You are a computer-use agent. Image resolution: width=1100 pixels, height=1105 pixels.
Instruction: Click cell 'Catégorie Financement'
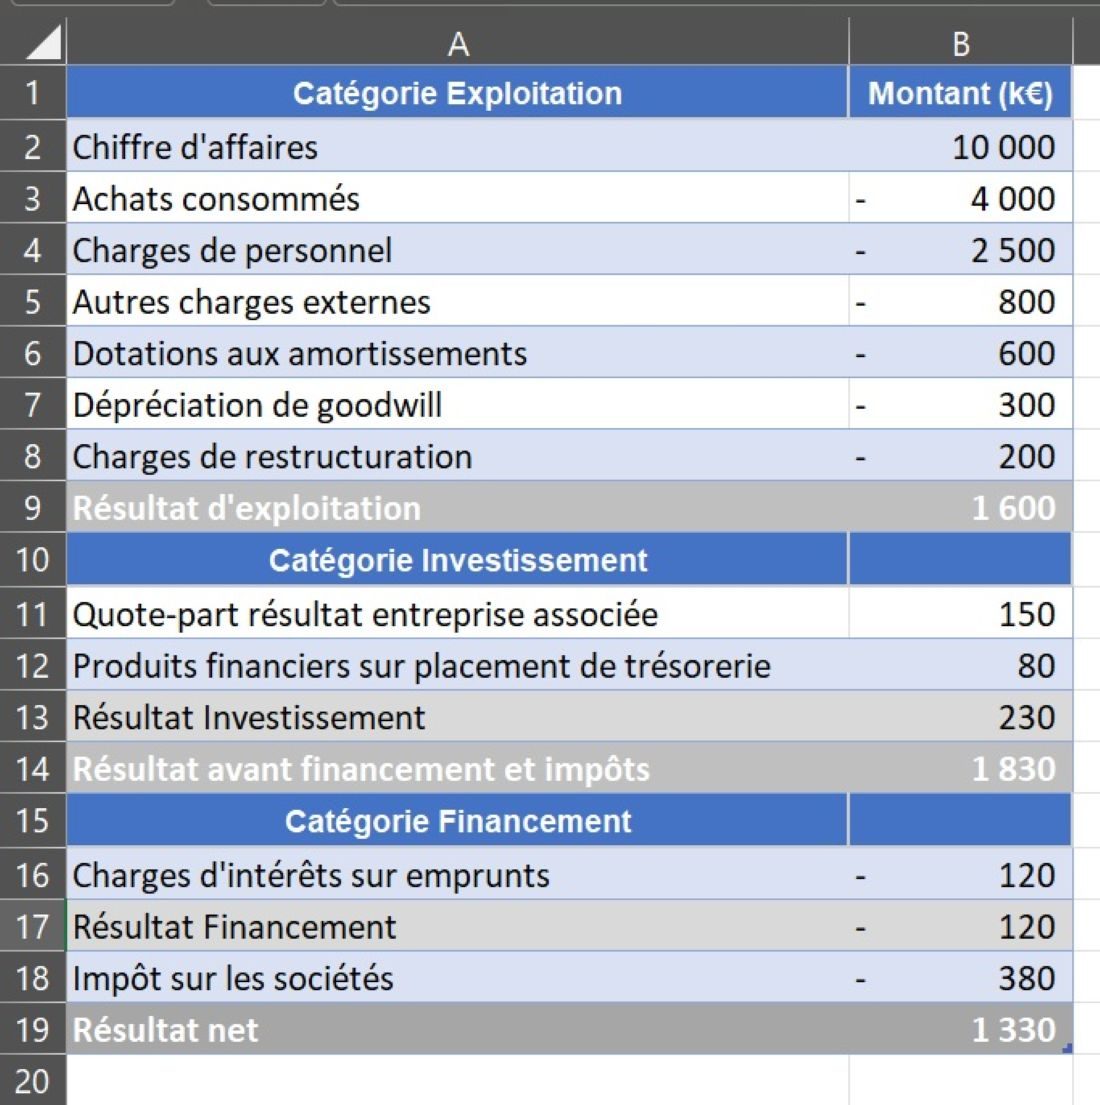click(x=457, y=820)
